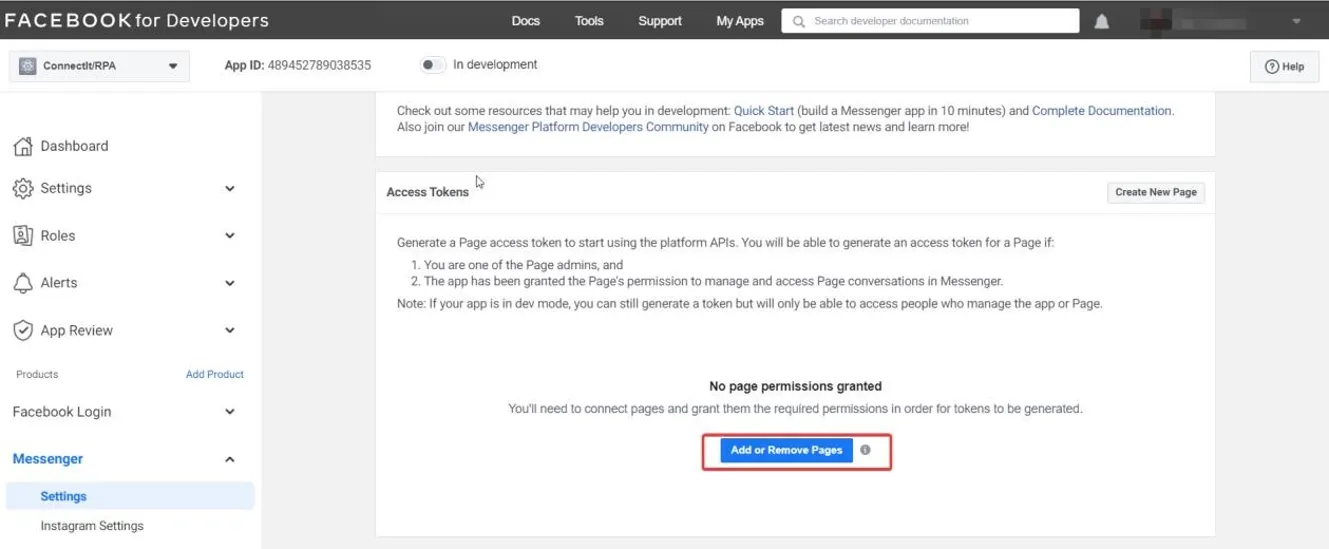Collapse the Messenger product section

[x=229, y=459]
